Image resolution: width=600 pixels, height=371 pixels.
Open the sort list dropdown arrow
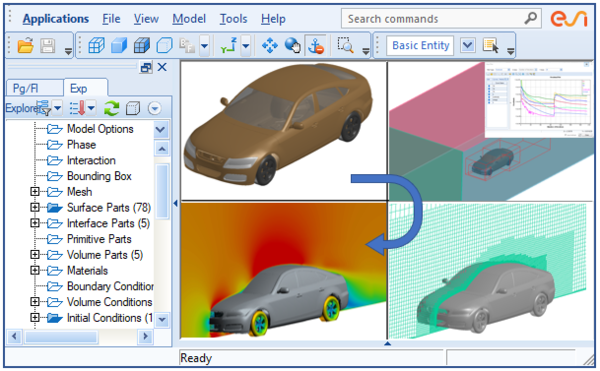click(x=91, y=108)
